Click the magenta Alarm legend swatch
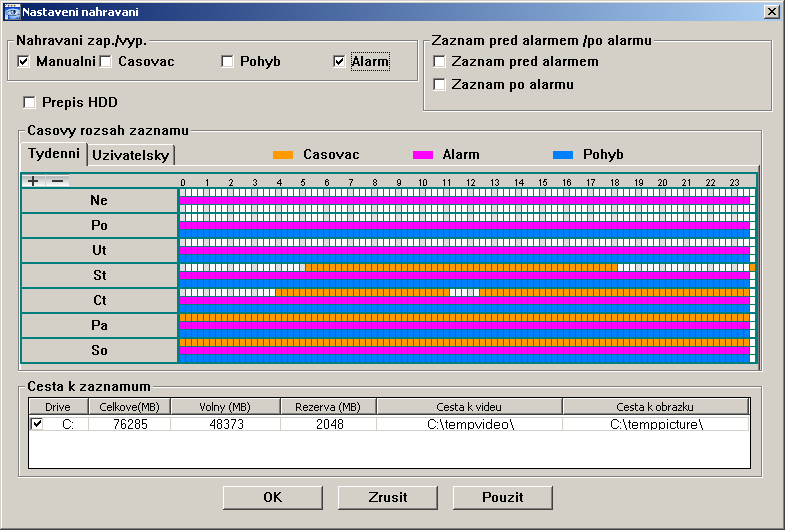785x530 pixels. [423, 155]
